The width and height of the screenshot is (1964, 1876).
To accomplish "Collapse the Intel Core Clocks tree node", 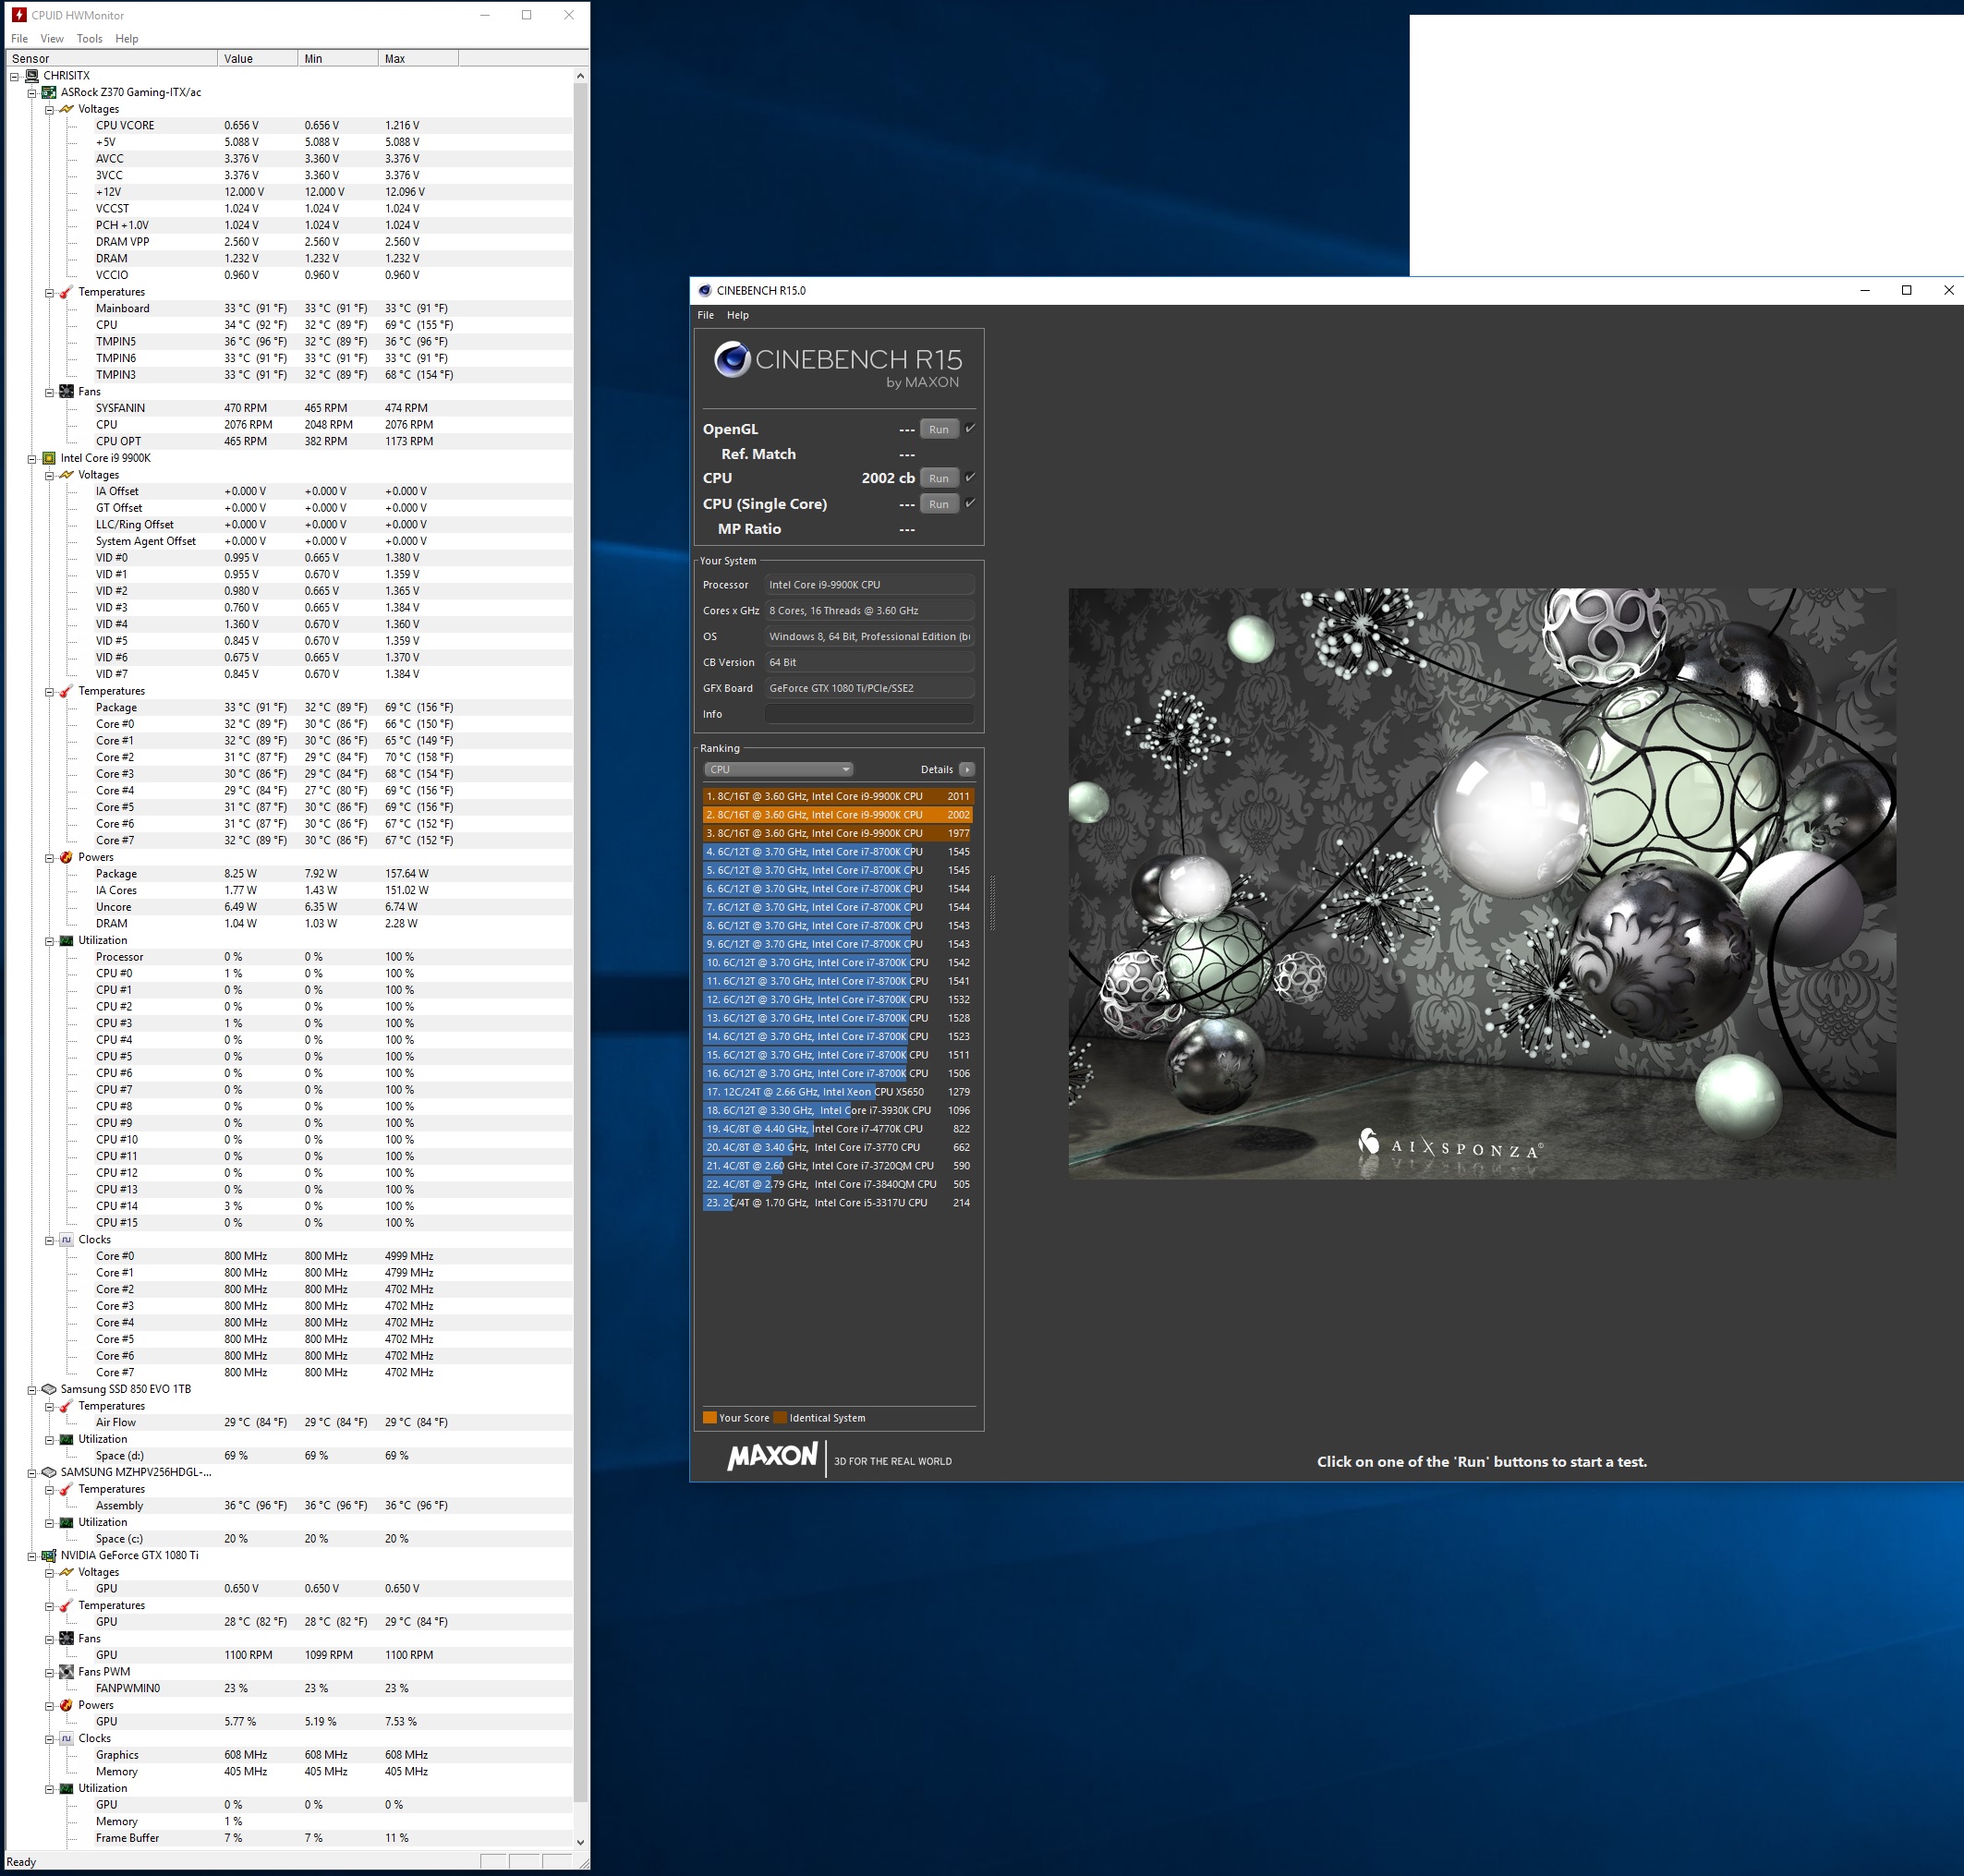I will (x=49, y=1240).
